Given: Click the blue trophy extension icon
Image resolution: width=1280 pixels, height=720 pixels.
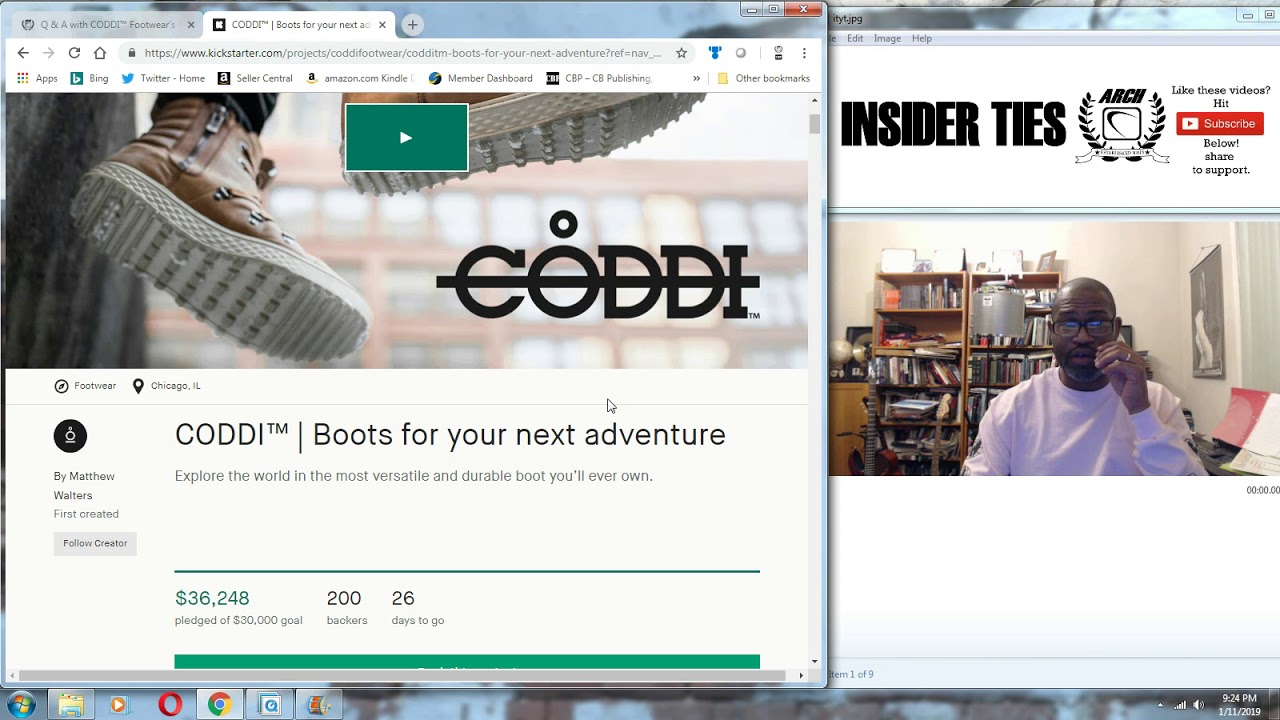Looking at the screenshot, I should click(x=715, y=53).
